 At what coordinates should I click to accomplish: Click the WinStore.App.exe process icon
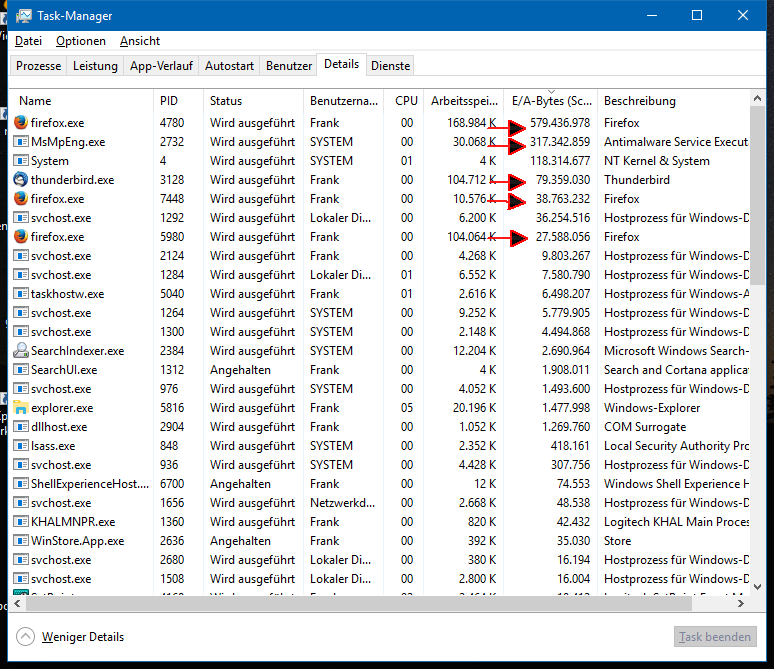(x=21, y=541)
